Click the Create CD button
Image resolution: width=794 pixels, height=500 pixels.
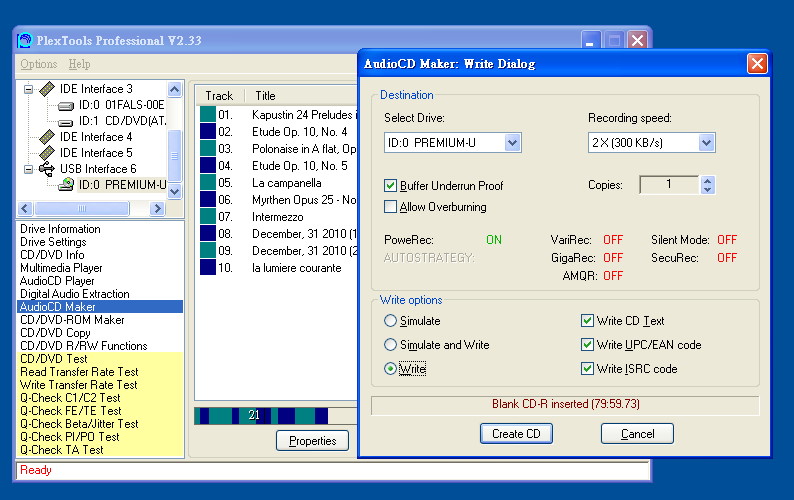point(517,434)
